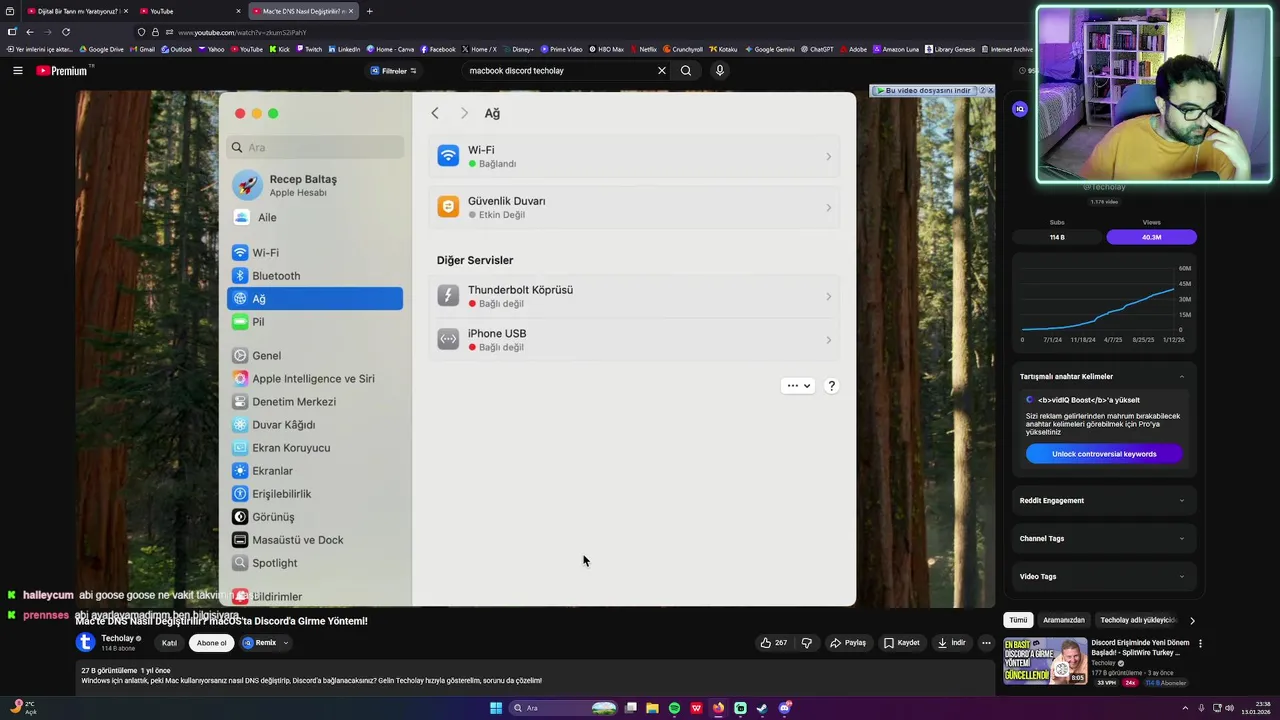
Task: Click the YouTube search text field
Action: point(558,71)
